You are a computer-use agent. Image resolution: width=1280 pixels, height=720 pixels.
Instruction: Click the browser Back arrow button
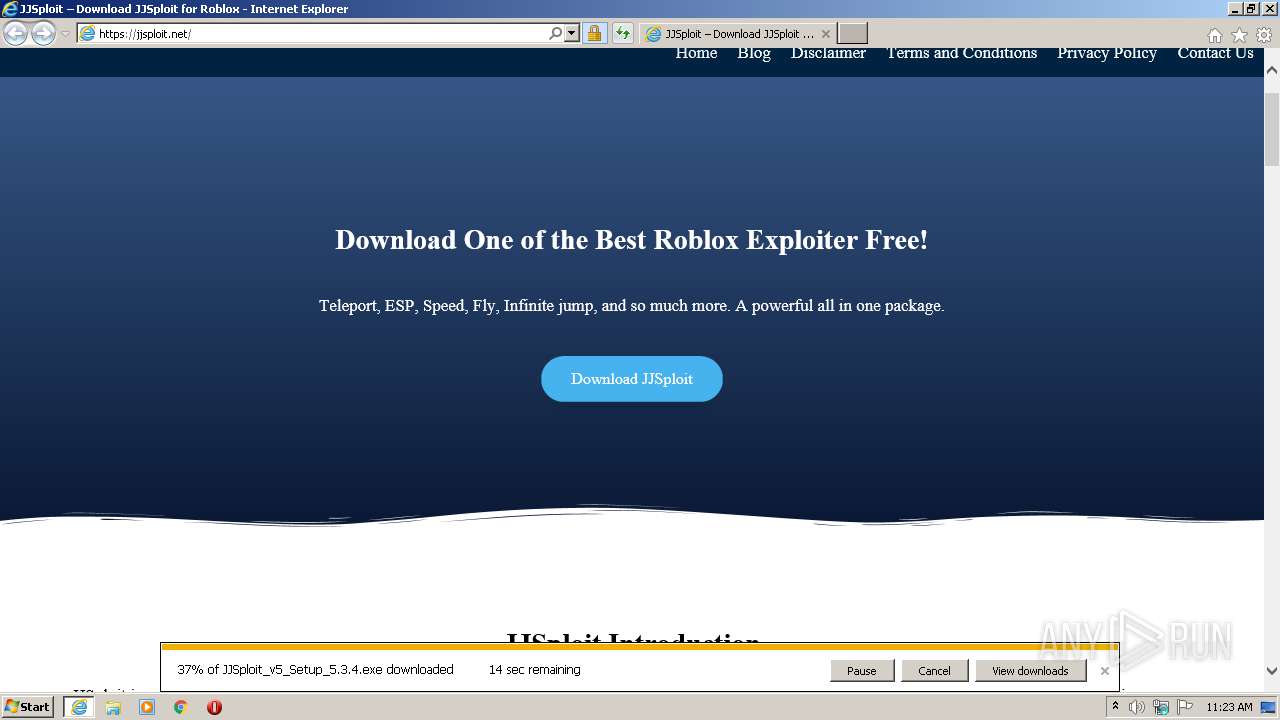(15, 34)
